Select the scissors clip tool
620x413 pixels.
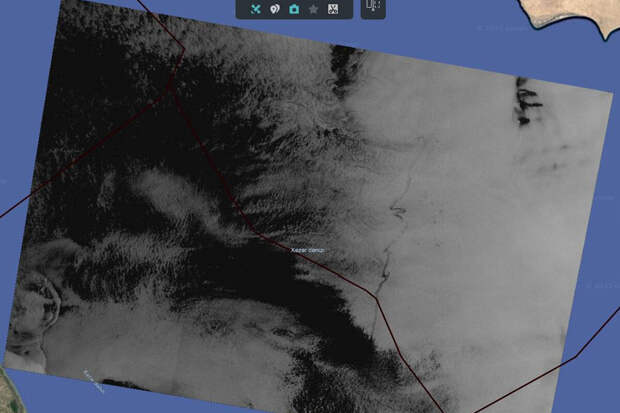coord(333,9)
